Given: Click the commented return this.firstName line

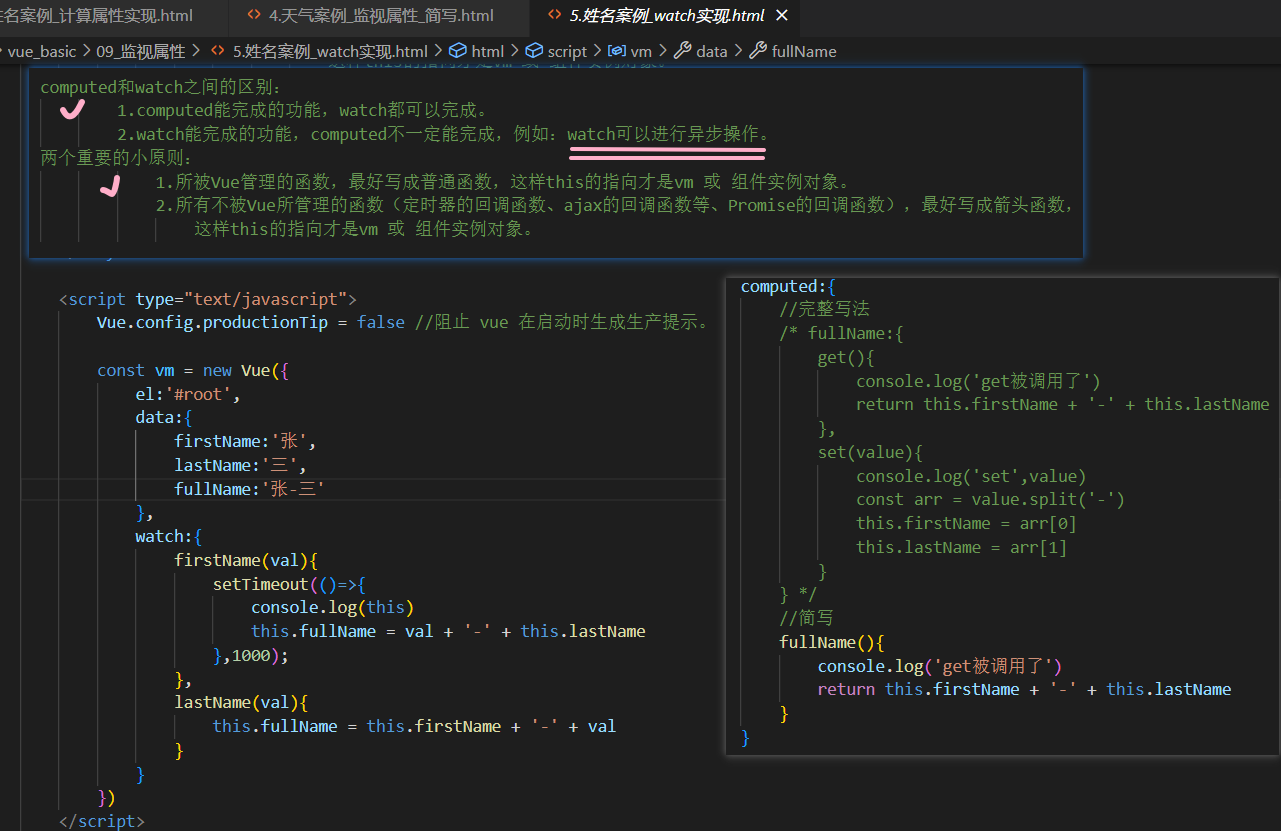Looking at the screenshot, I should pos(1062,405).
